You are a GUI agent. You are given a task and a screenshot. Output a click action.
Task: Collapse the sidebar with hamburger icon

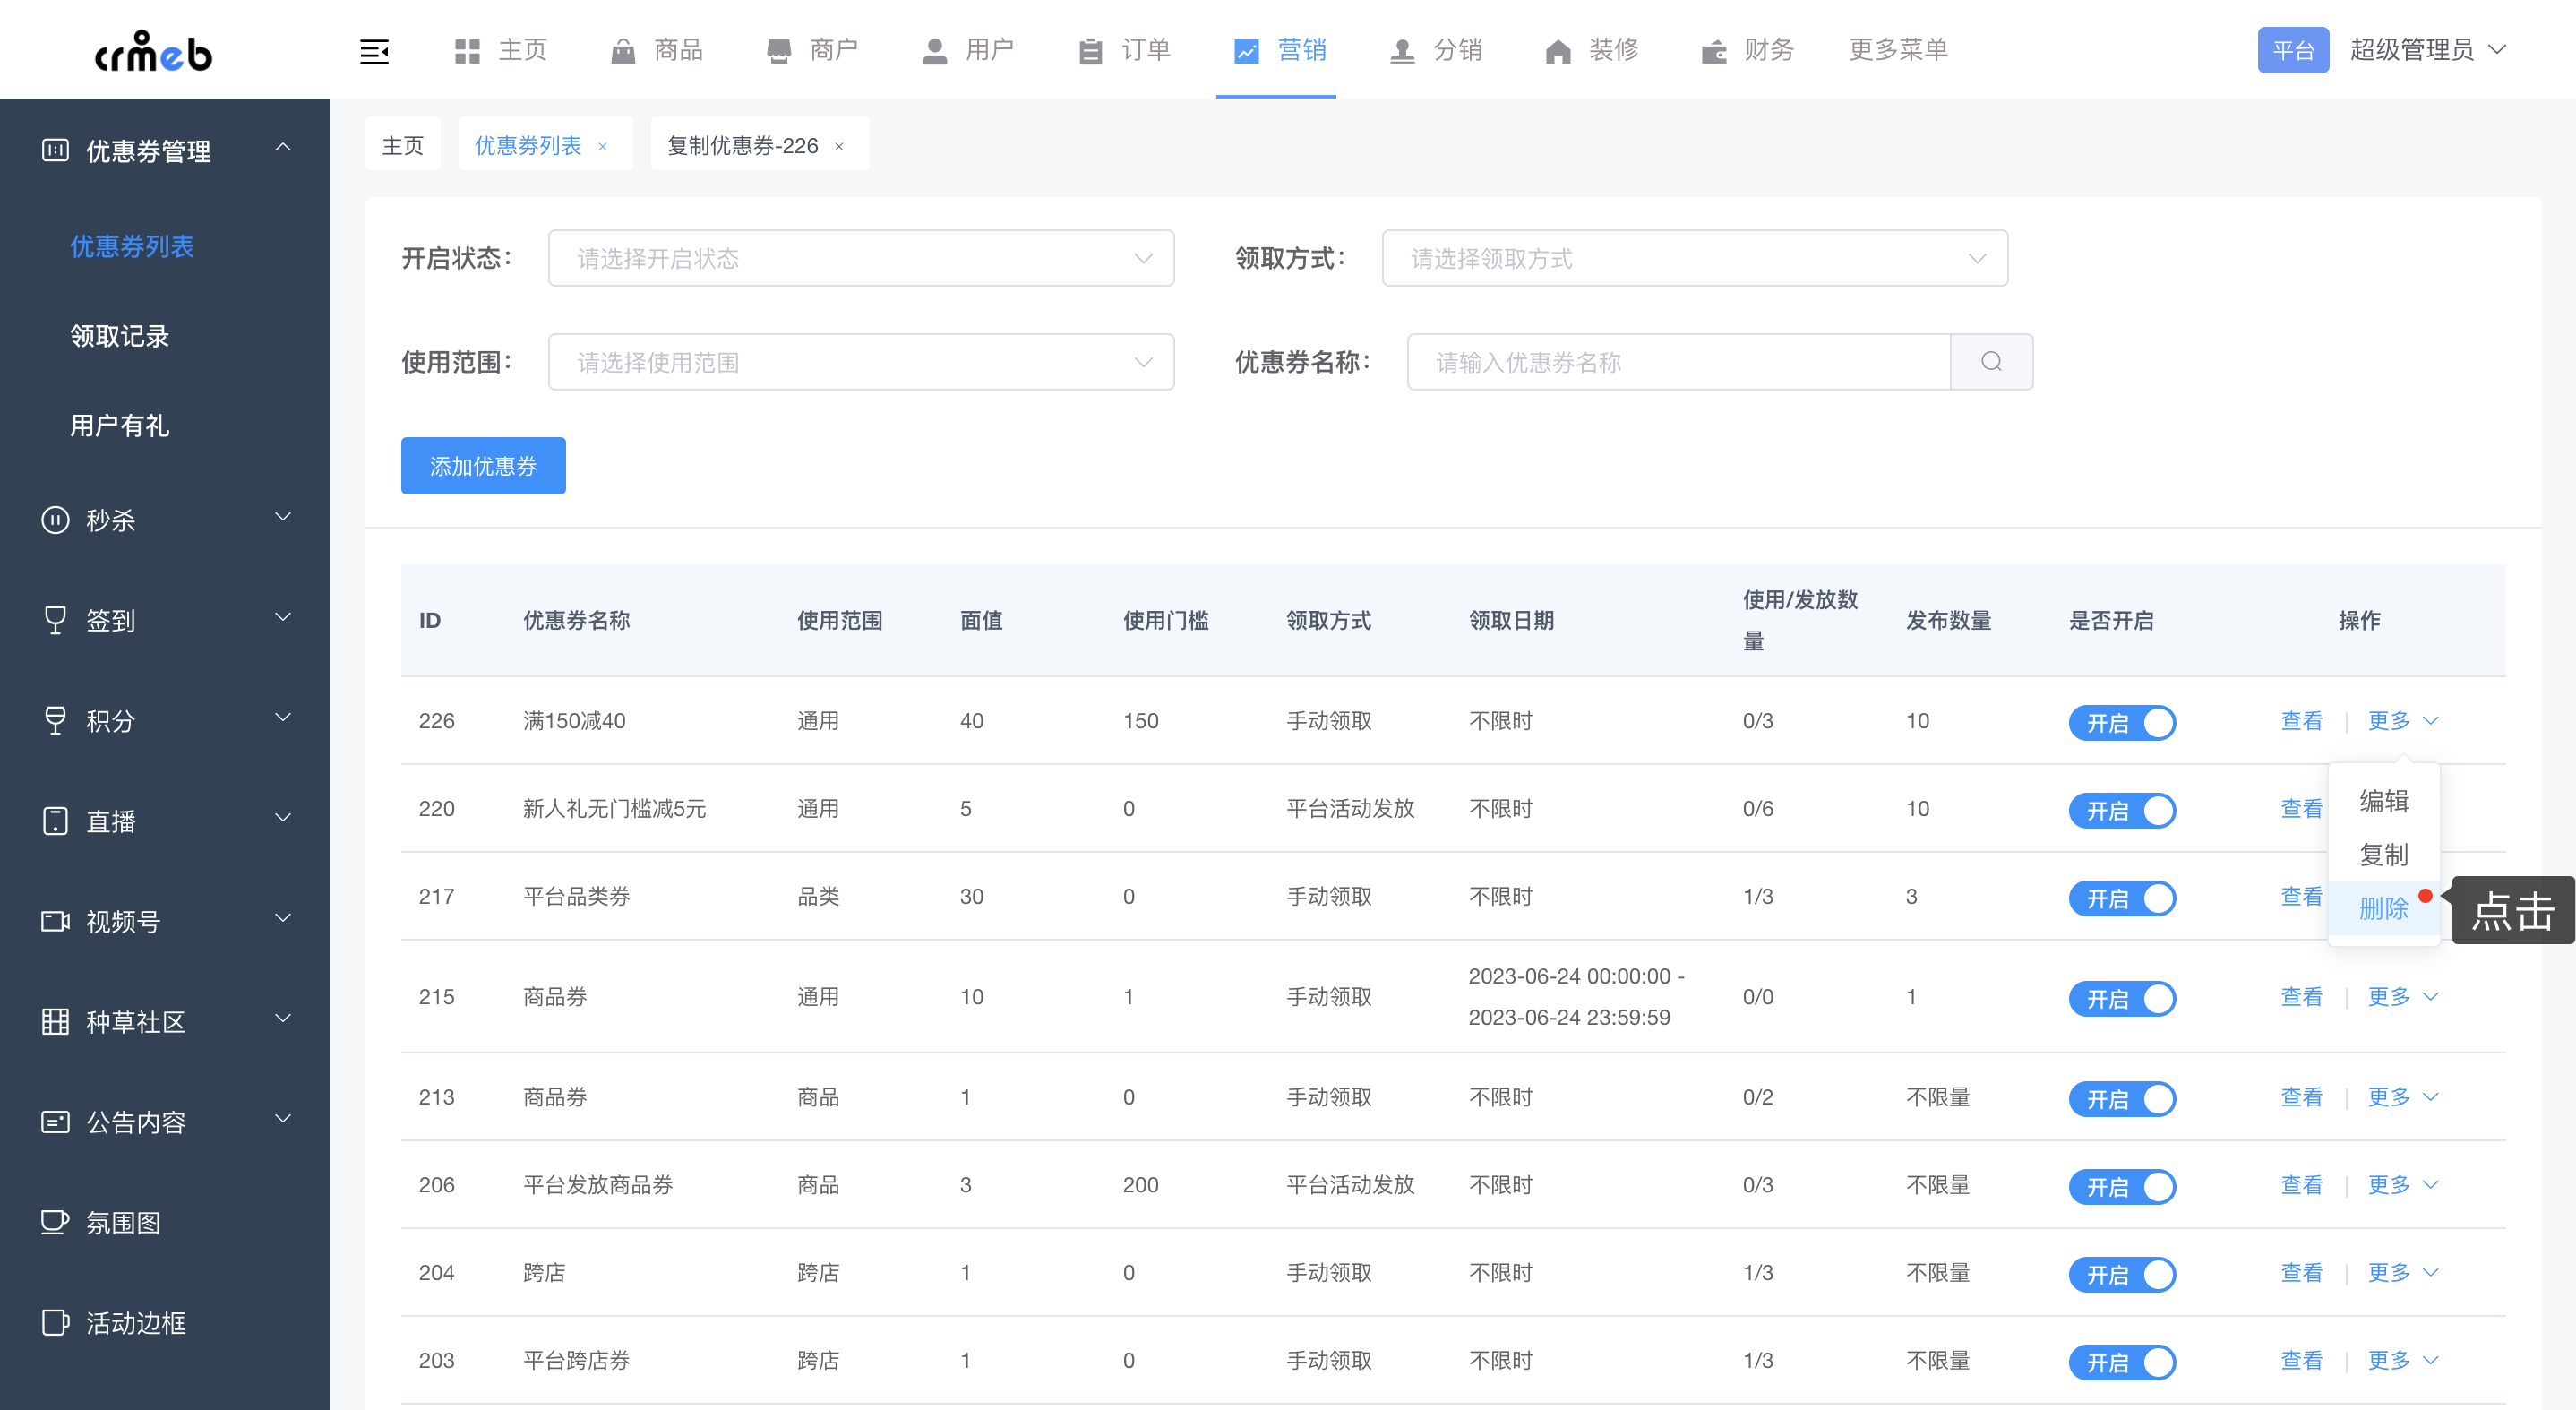pos(374,51)
